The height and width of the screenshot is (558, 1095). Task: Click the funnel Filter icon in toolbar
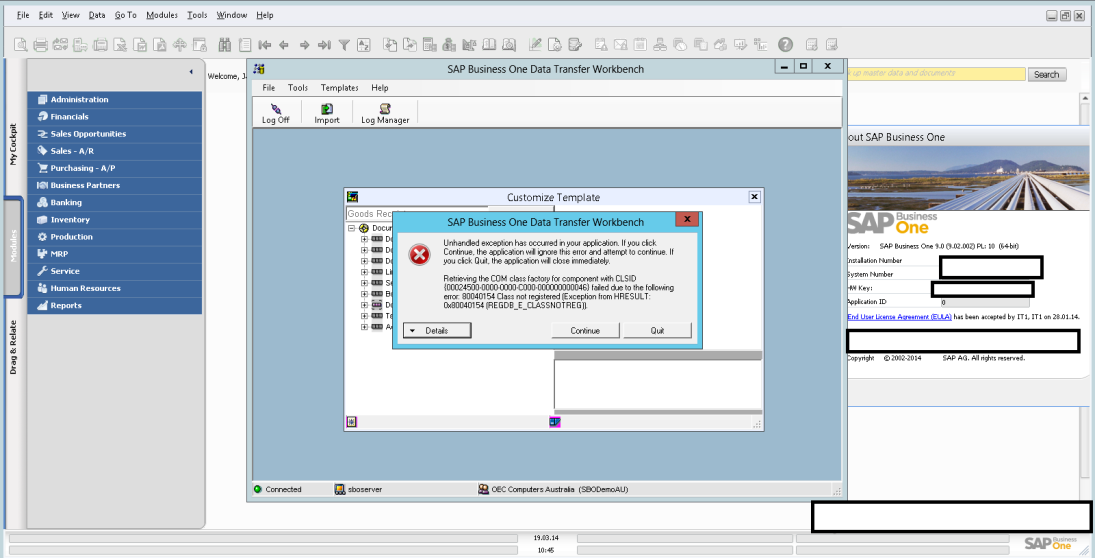coord(344,45)
